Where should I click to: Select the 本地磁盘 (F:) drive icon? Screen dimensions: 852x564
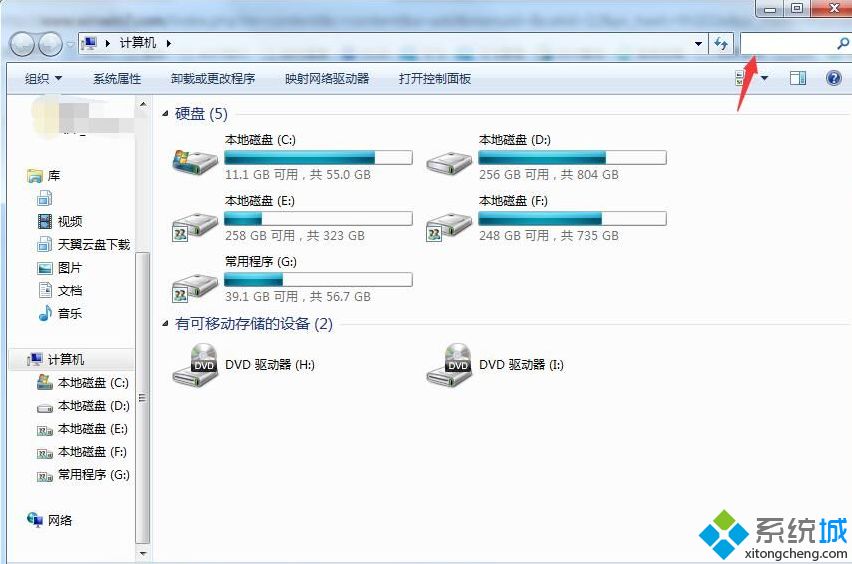(x=449, y=227)
